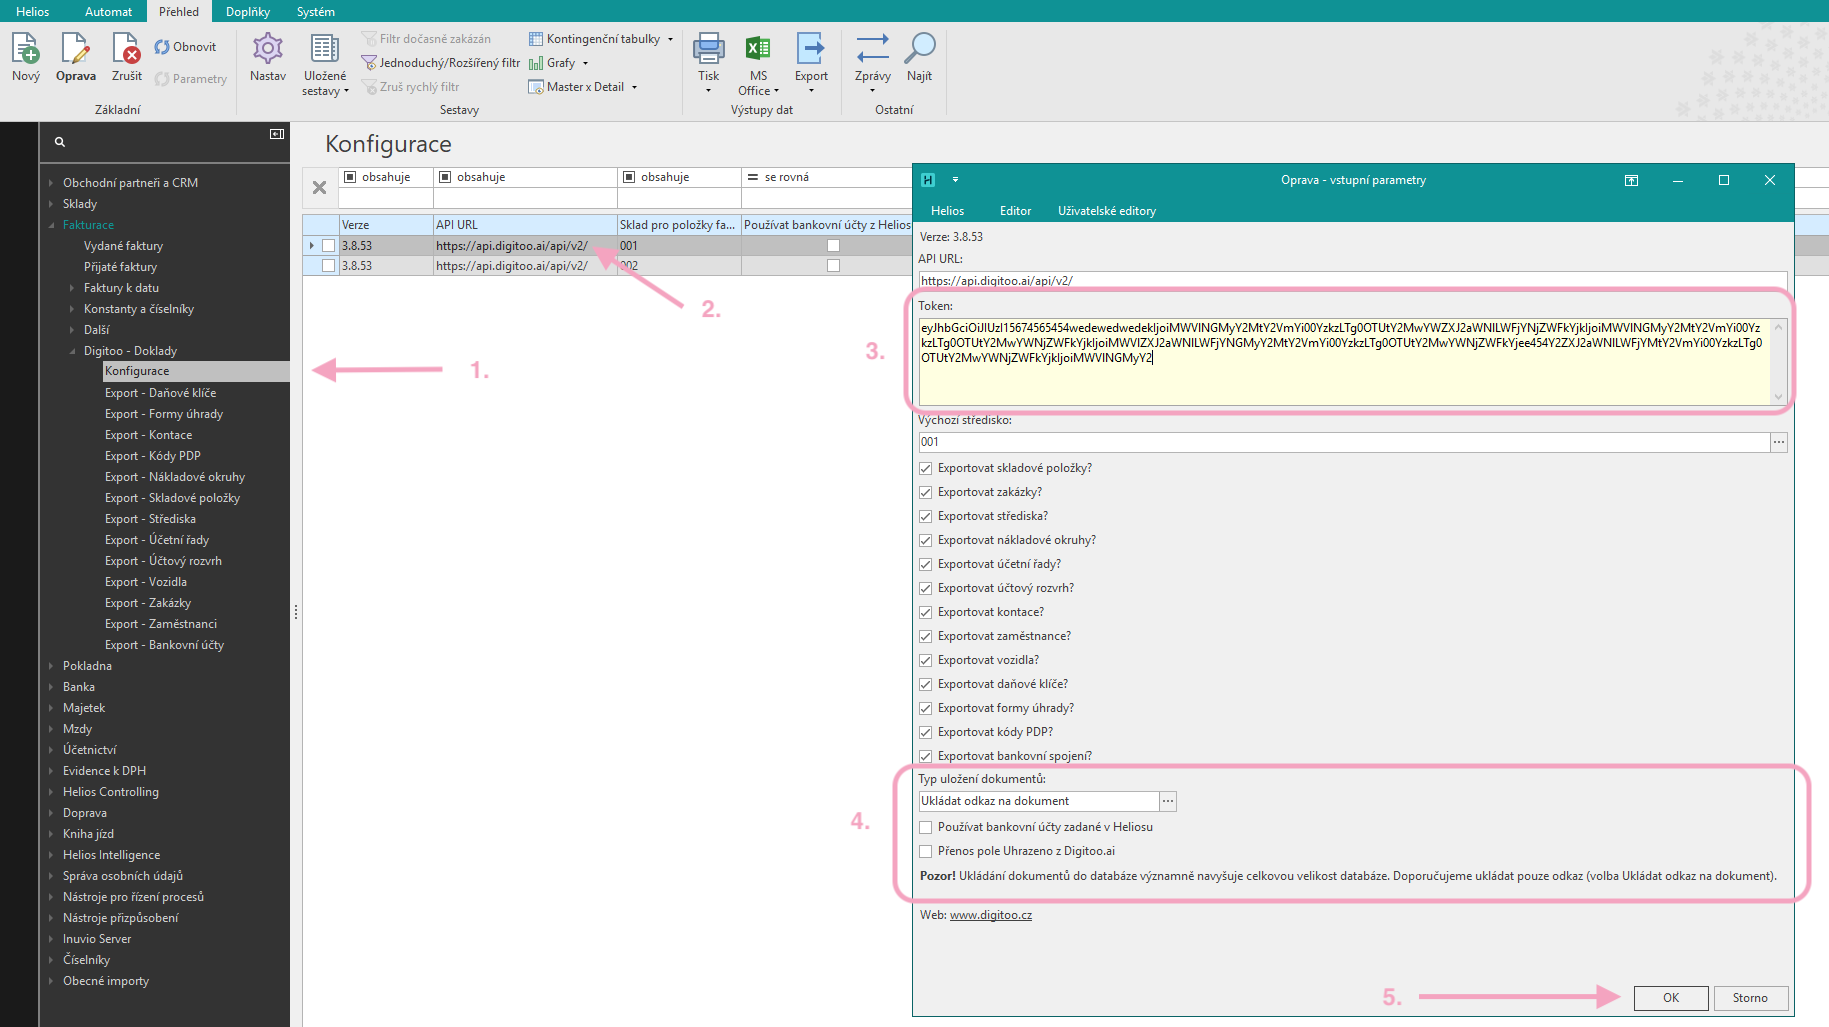The height and width of the screenshot is (1027, 1829).
Task: Open the Nastav settings gear
Action: point(268,48)
